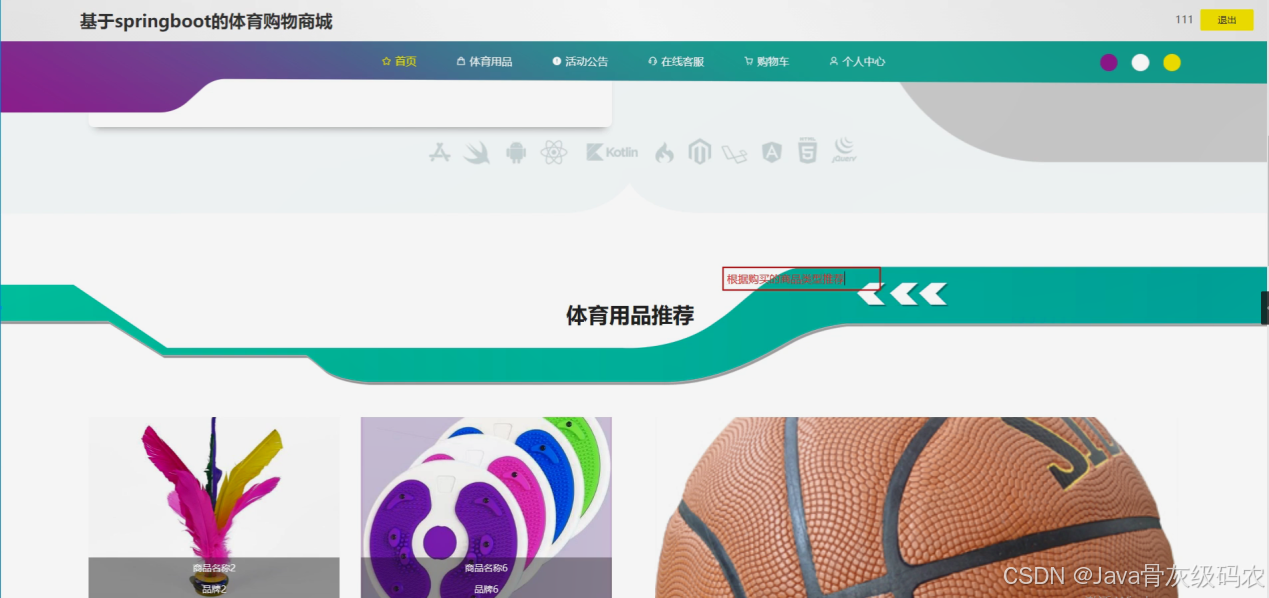Click the Kotlin logo
Screen dimensions: 1269x598
pyautogui.click(x=612, y=152)
